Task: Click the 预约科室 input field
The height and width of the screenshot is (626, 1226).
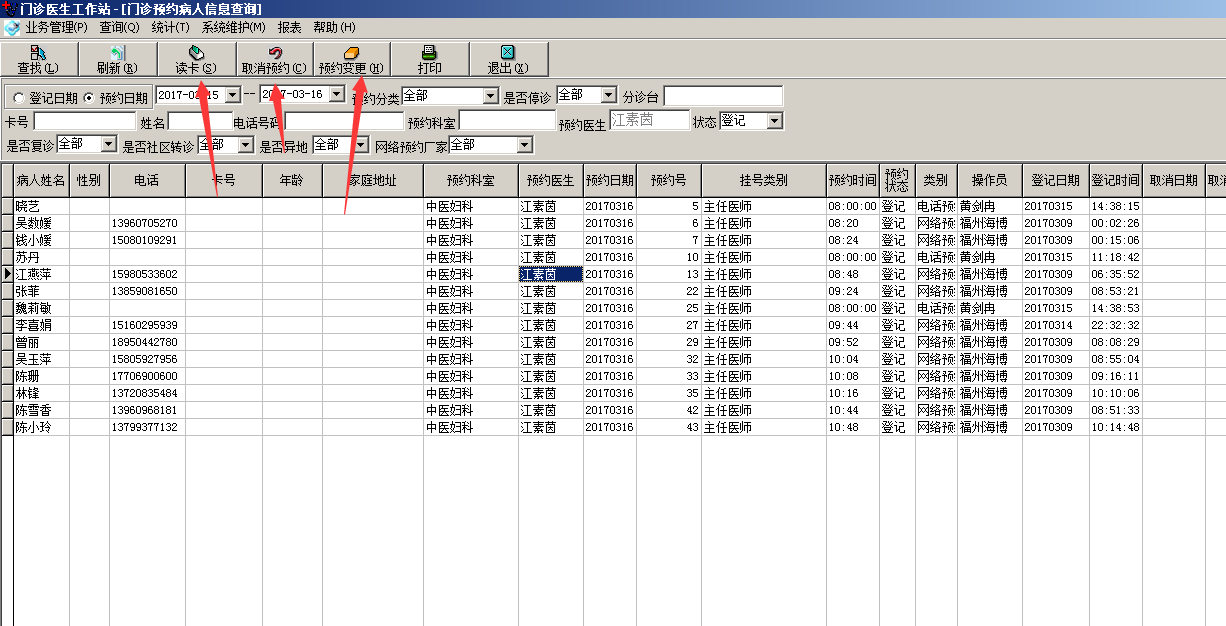Action: (x=507, y=120)
